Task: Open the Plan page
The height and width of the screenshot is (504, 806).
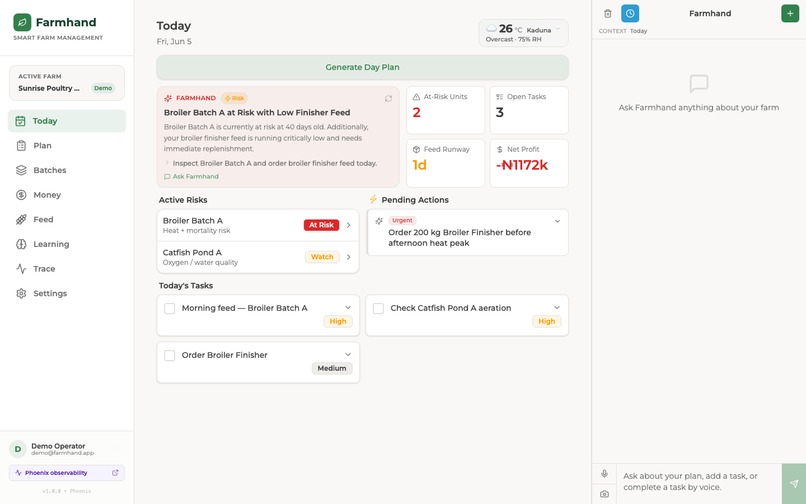Action: tap(67, 146)
